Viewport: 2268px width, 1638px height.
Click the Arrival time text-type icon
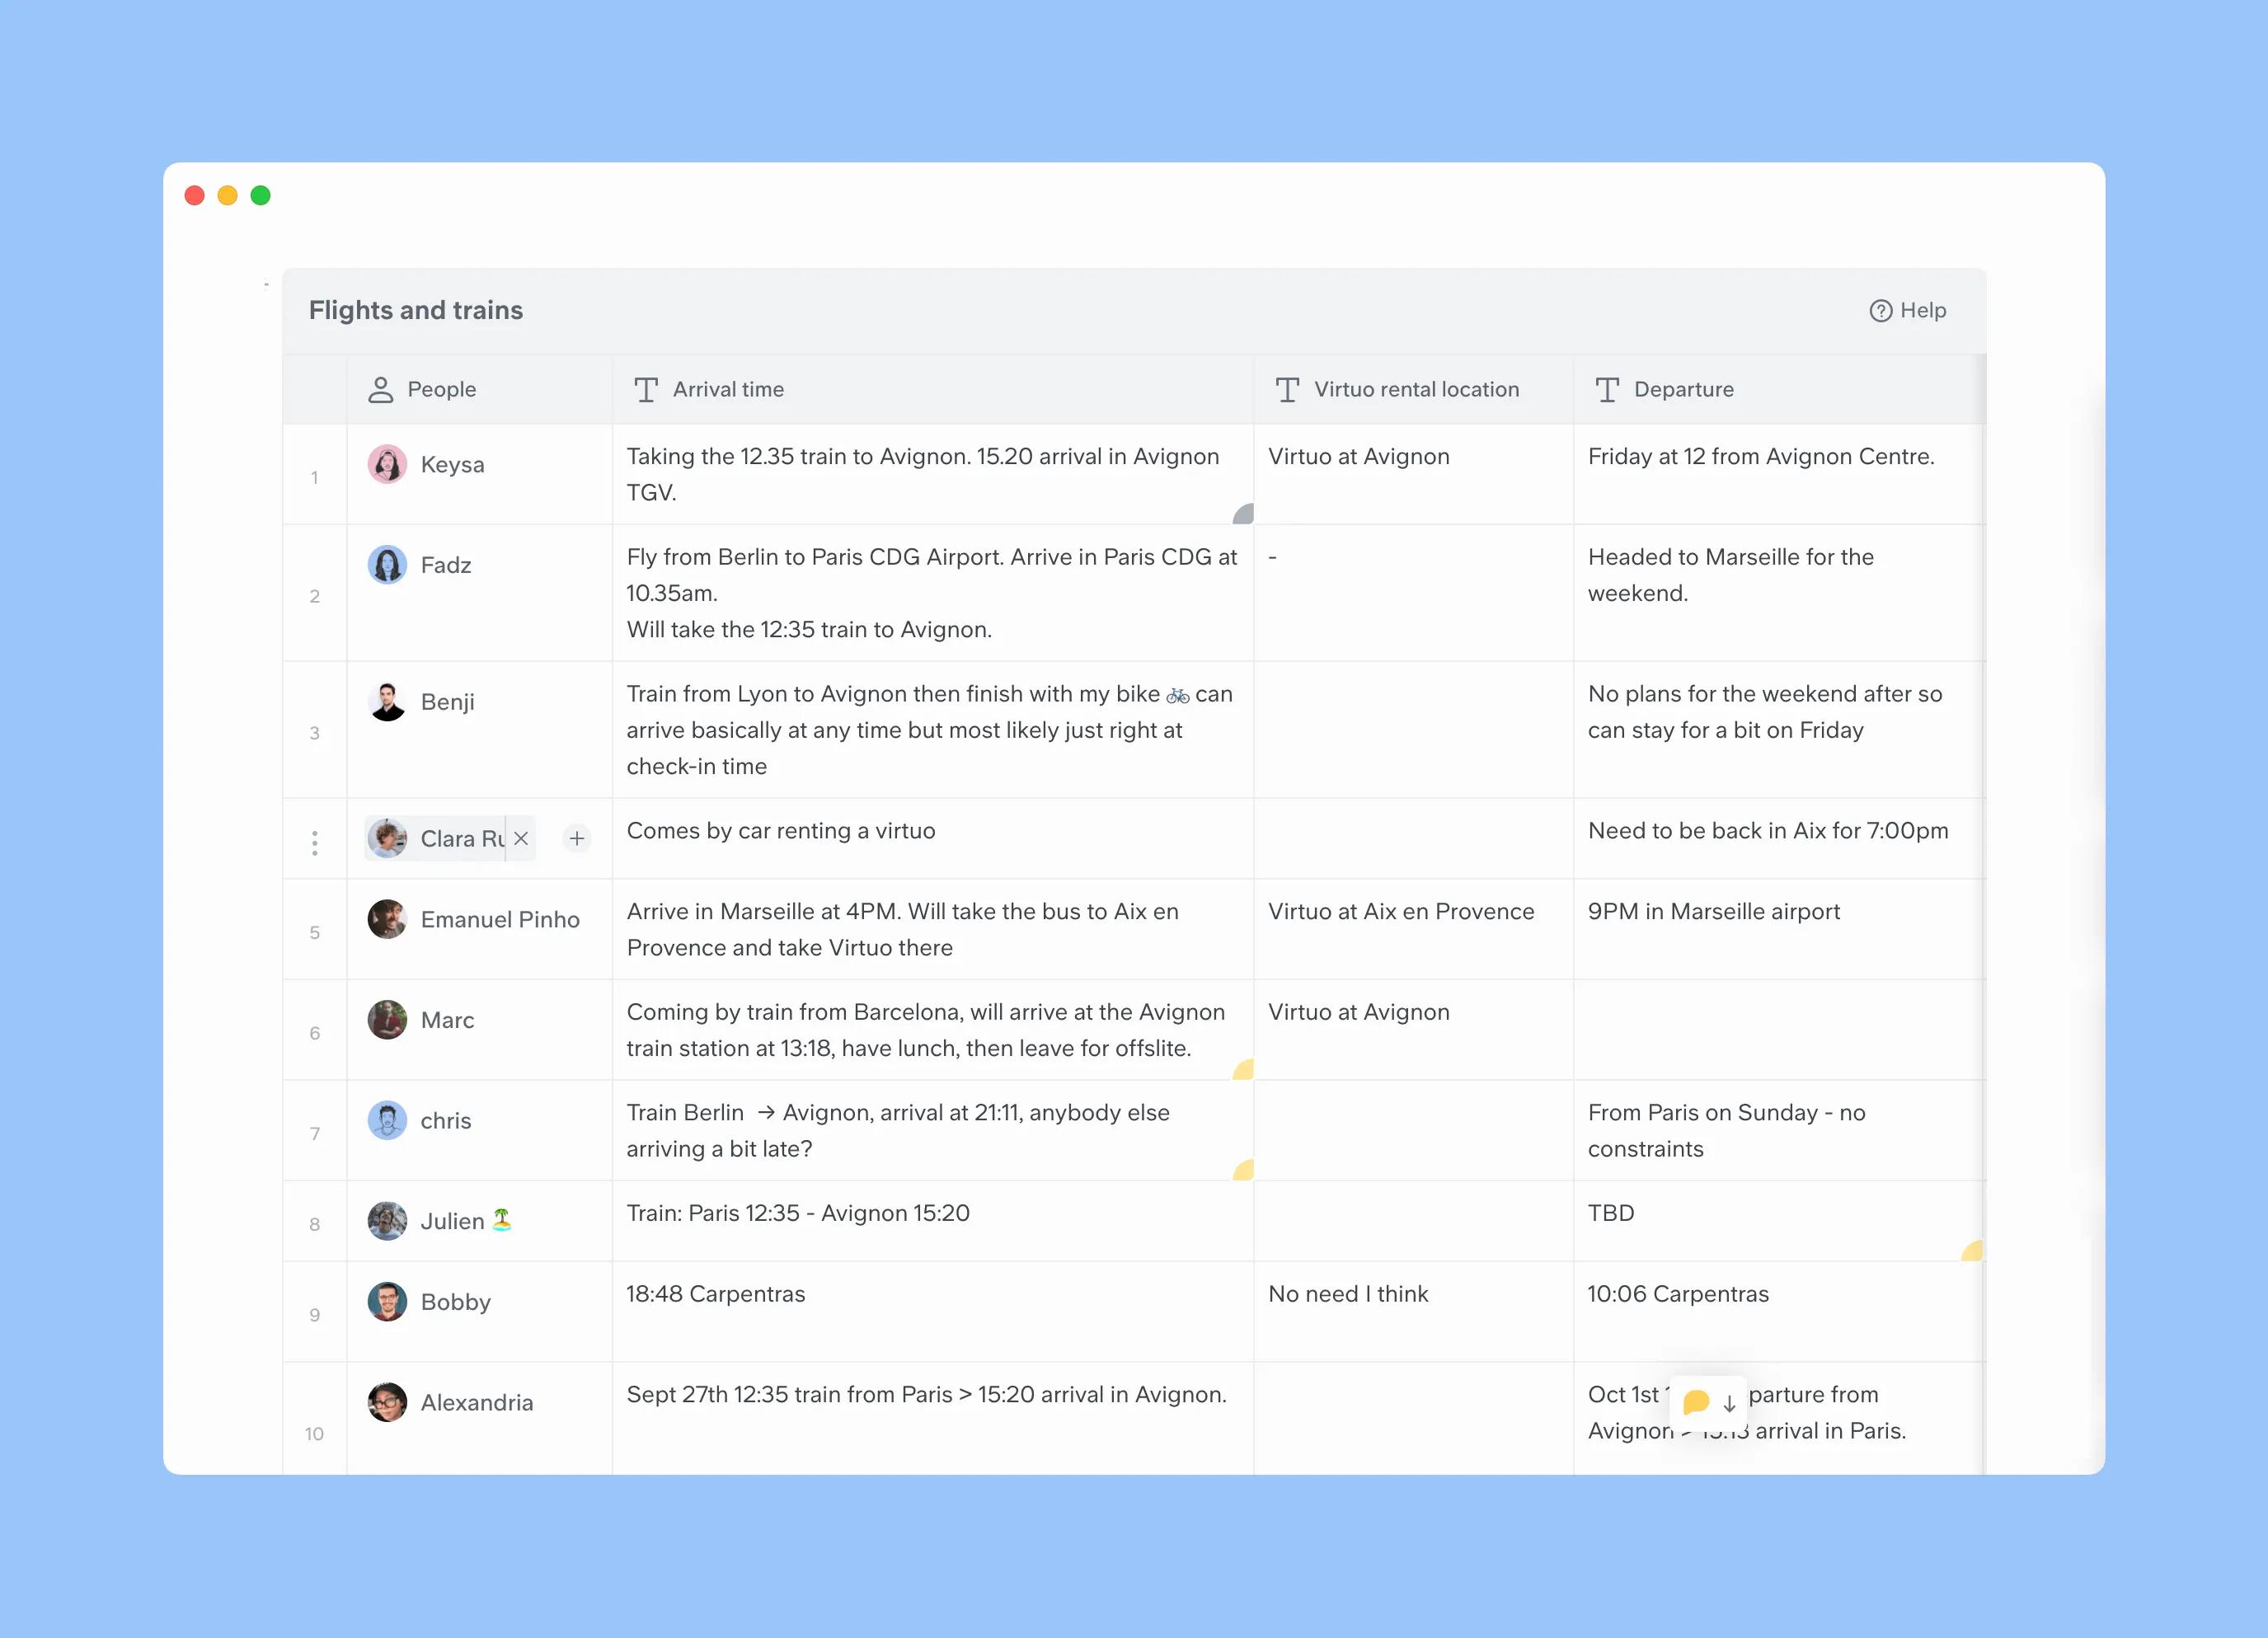pyautogui.click(x=646, y=389)
